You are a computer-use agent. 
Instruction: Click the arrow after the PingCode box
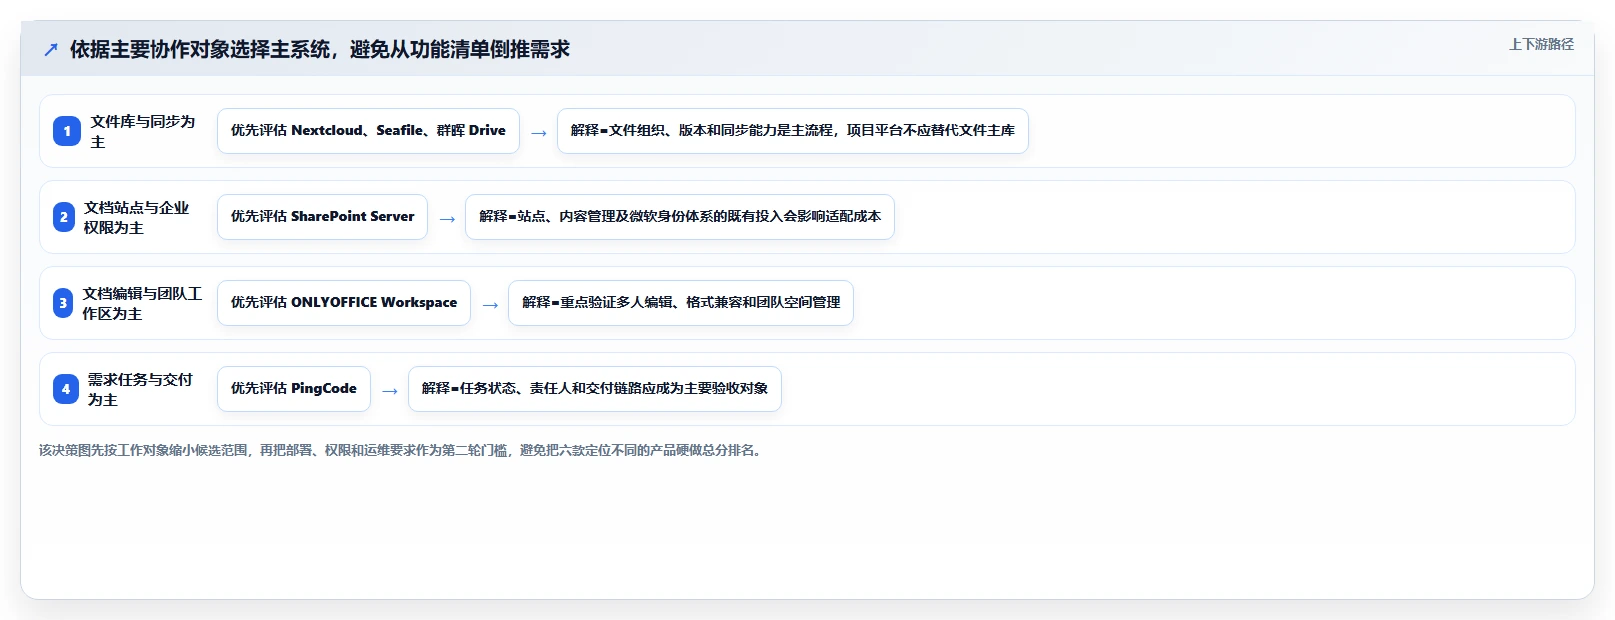click(390, 391)
